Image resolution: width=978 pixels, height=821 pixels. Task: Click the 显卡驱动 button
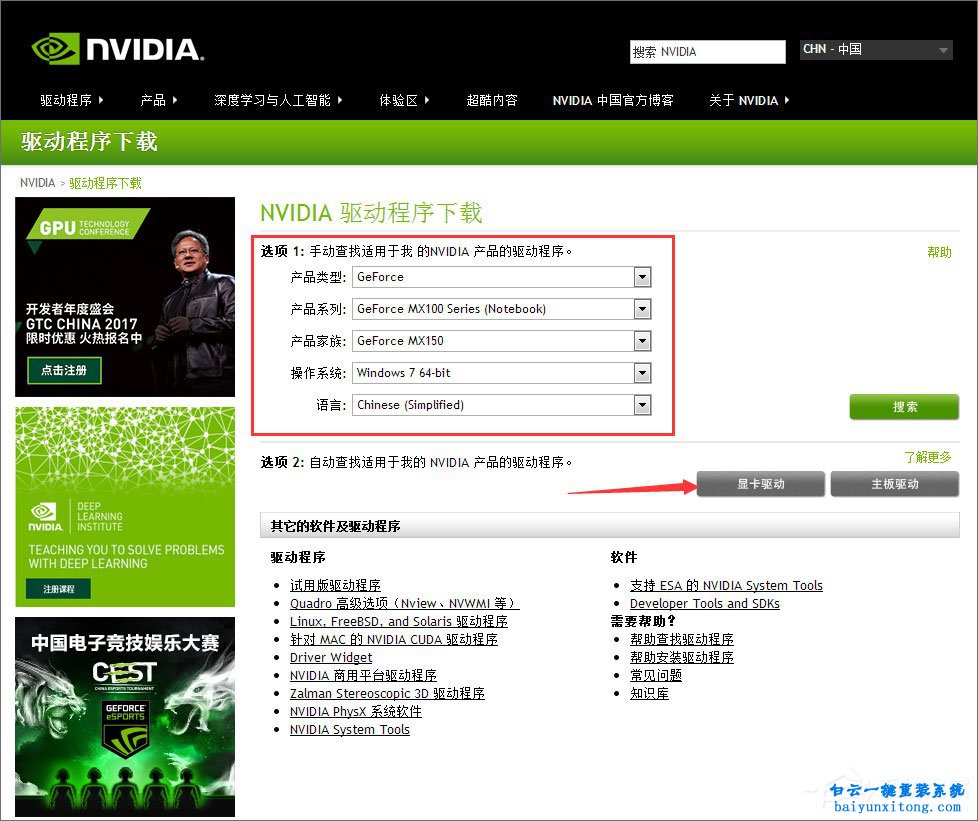760,484
